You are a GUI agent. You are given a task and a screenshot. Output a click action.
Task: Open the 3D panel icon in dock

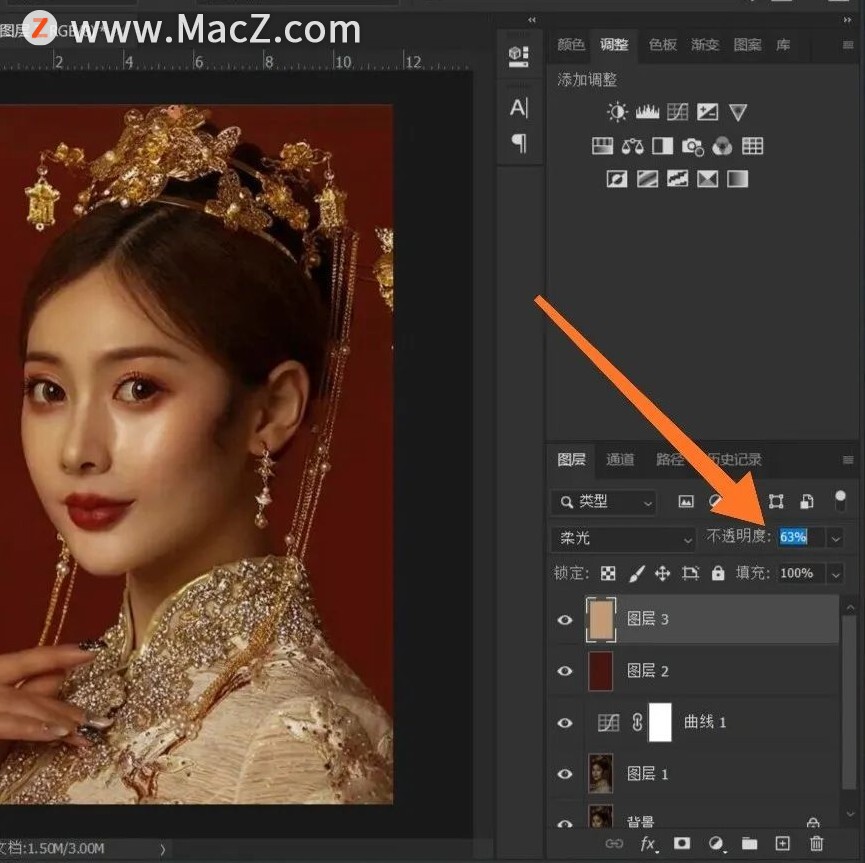point(519,56)
